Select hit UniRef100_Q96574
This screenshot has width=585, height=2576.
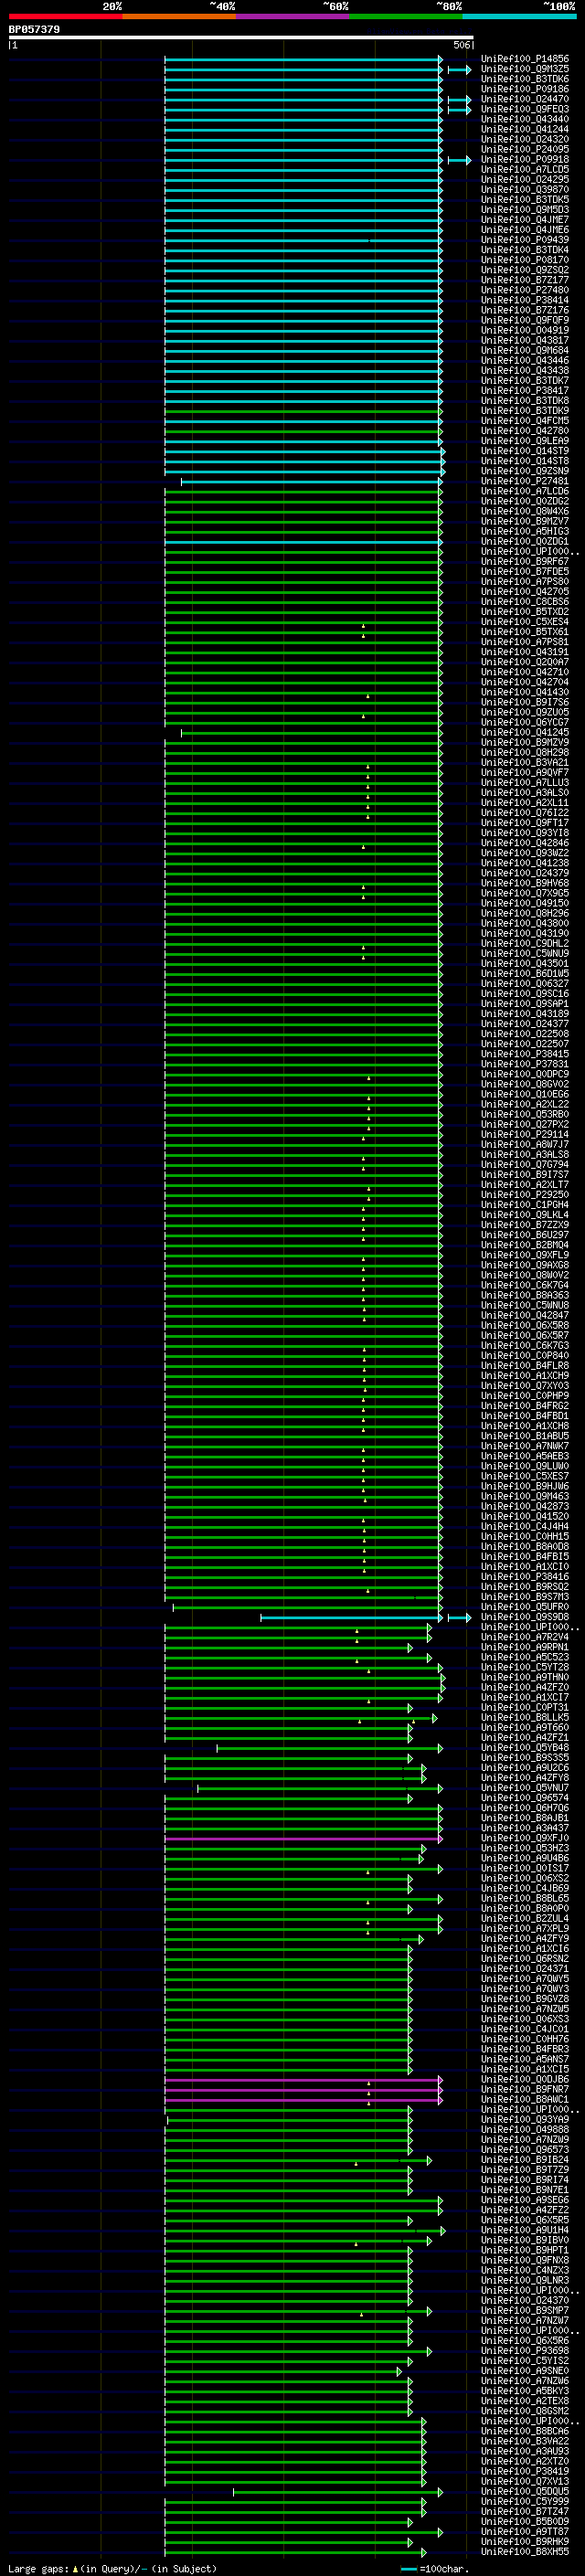[x=524, y=1798]
